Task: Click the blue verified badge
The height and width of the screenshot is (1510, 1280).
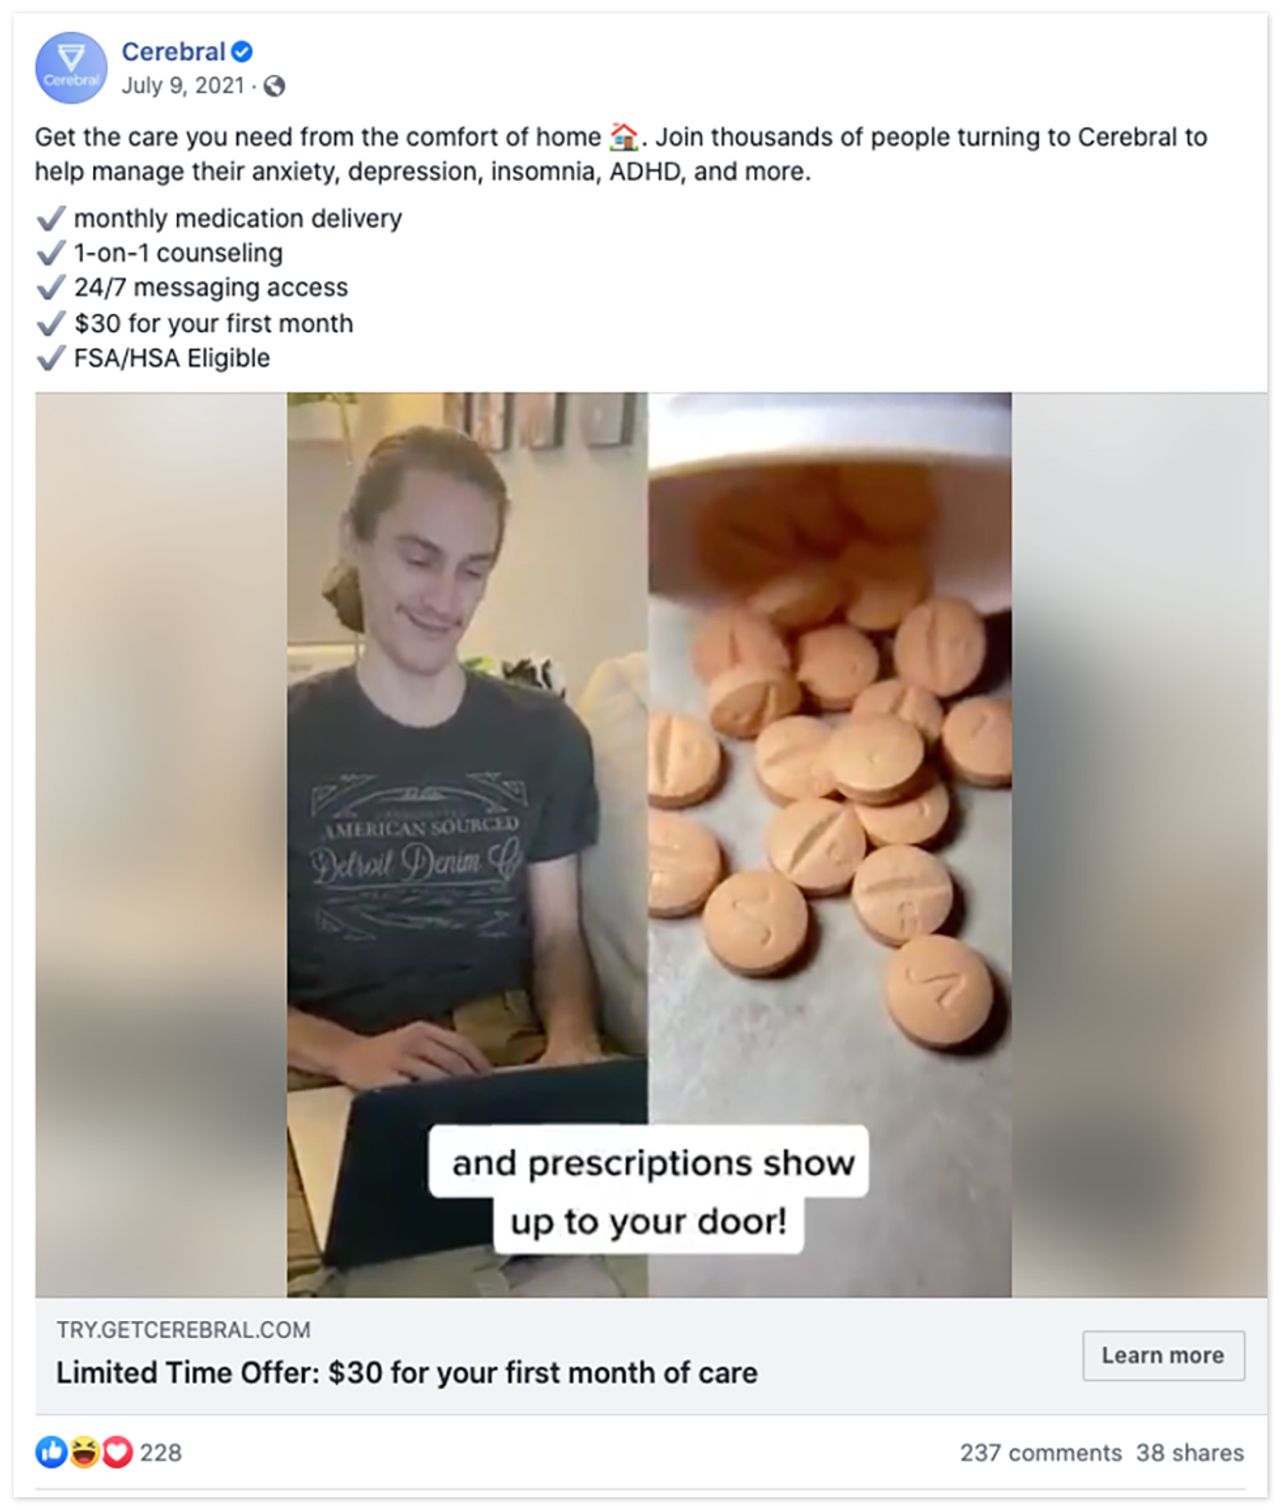Action: tap(242, 51)
